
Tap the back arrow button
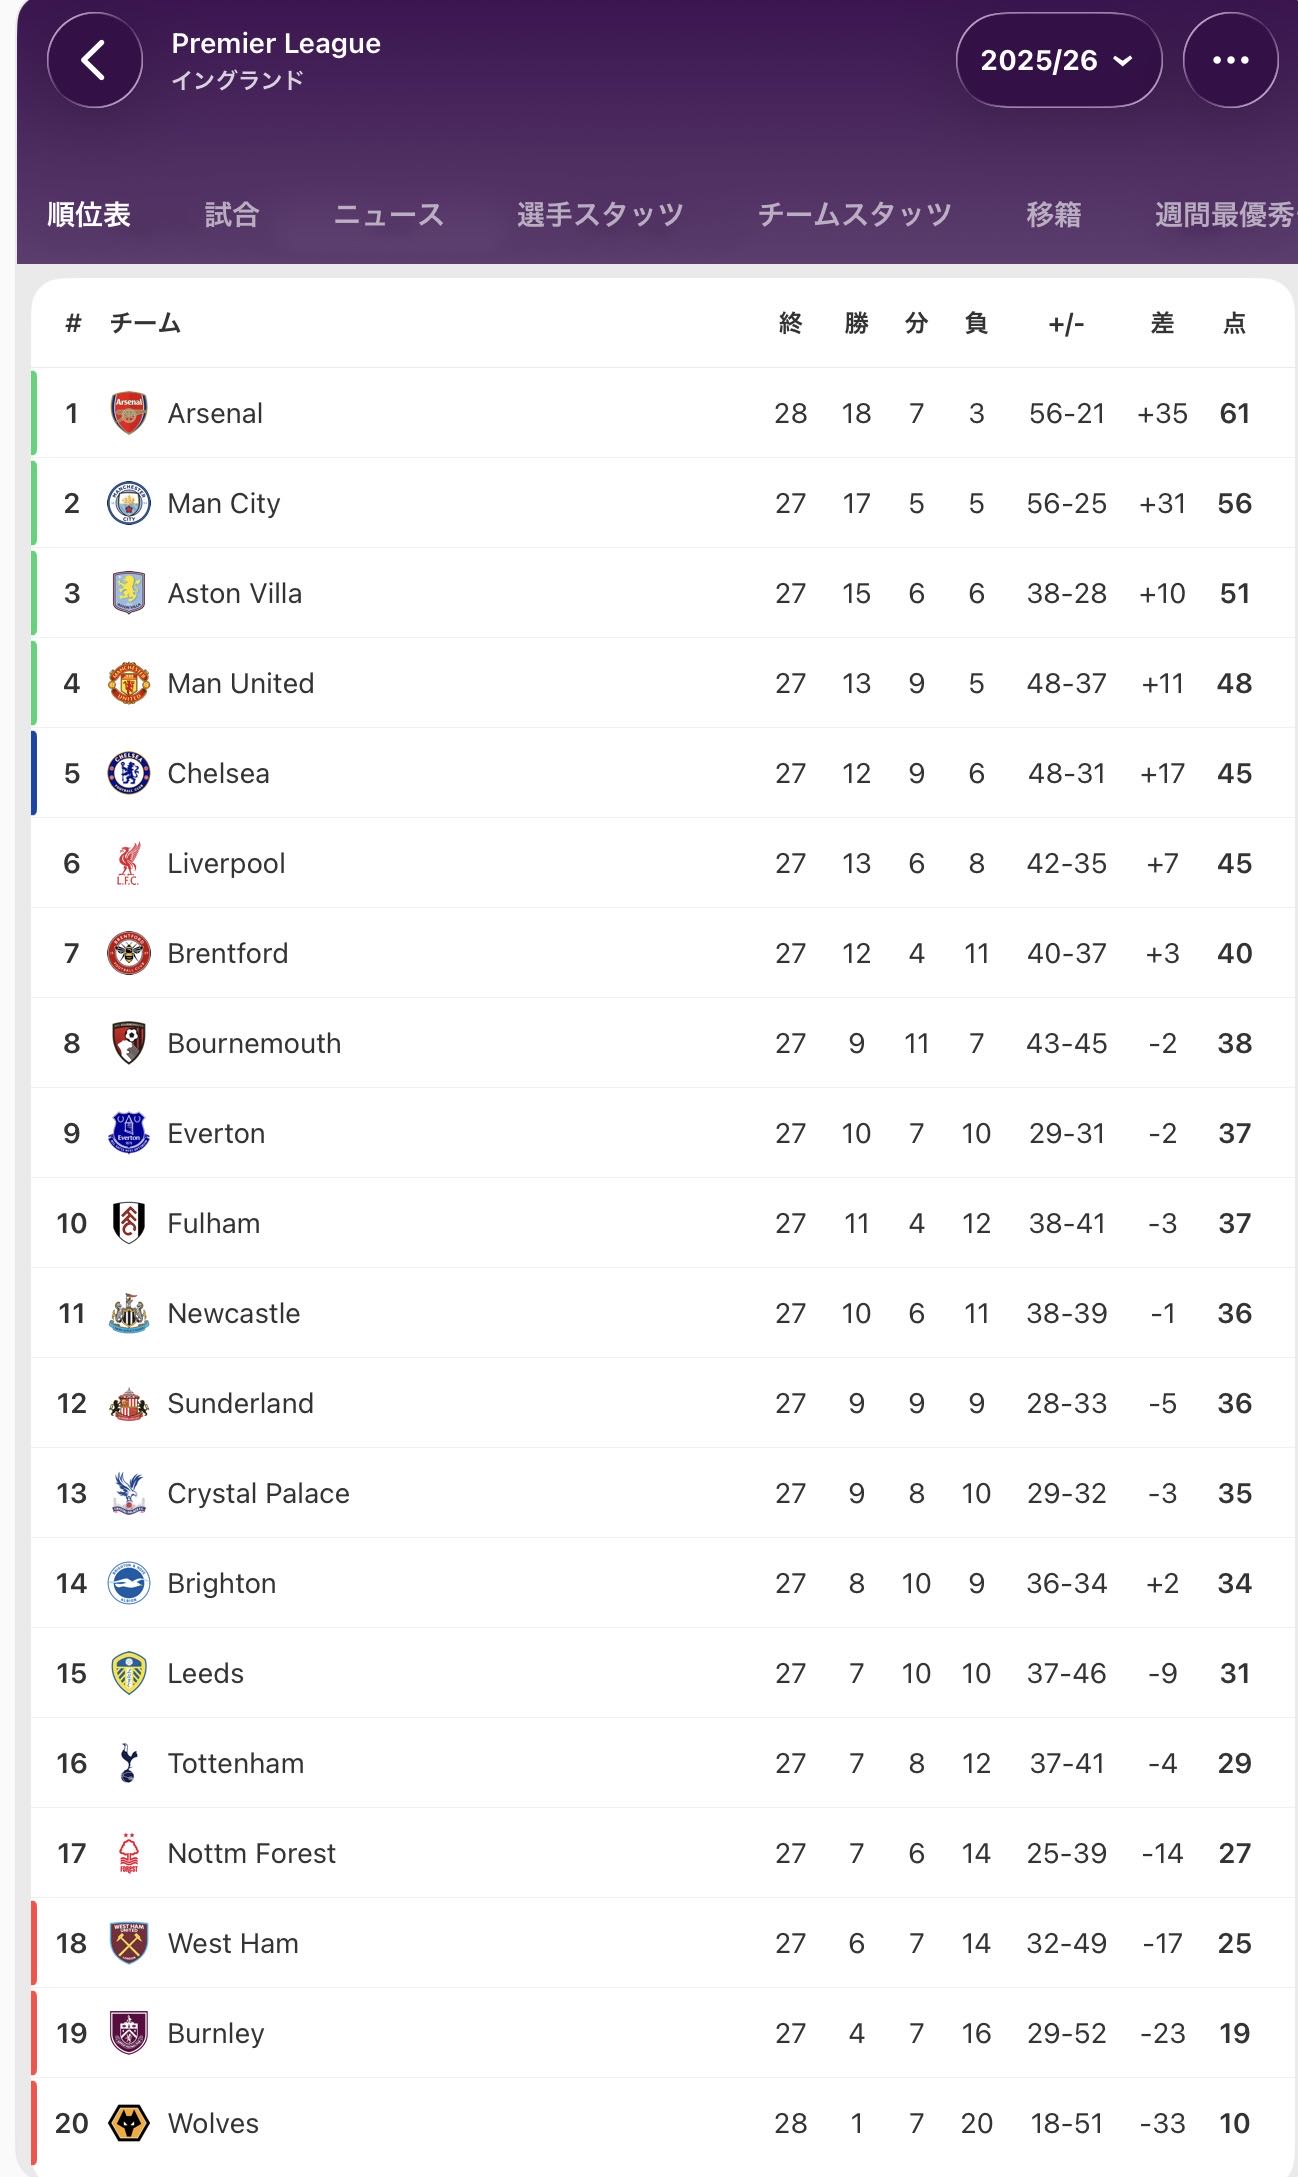pos(95,60)
